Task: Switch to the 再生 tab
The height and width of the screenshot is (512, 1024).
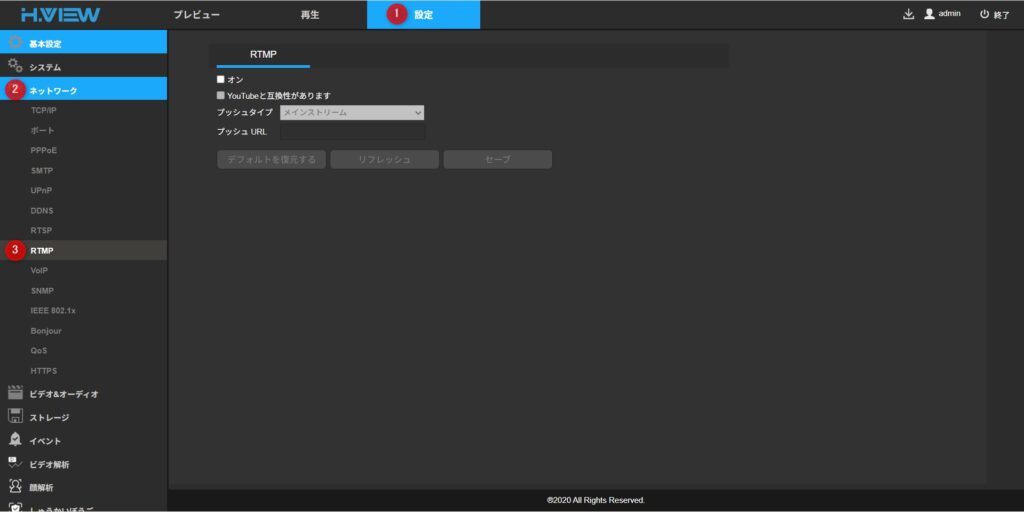Action: click(x=310, y=14)
